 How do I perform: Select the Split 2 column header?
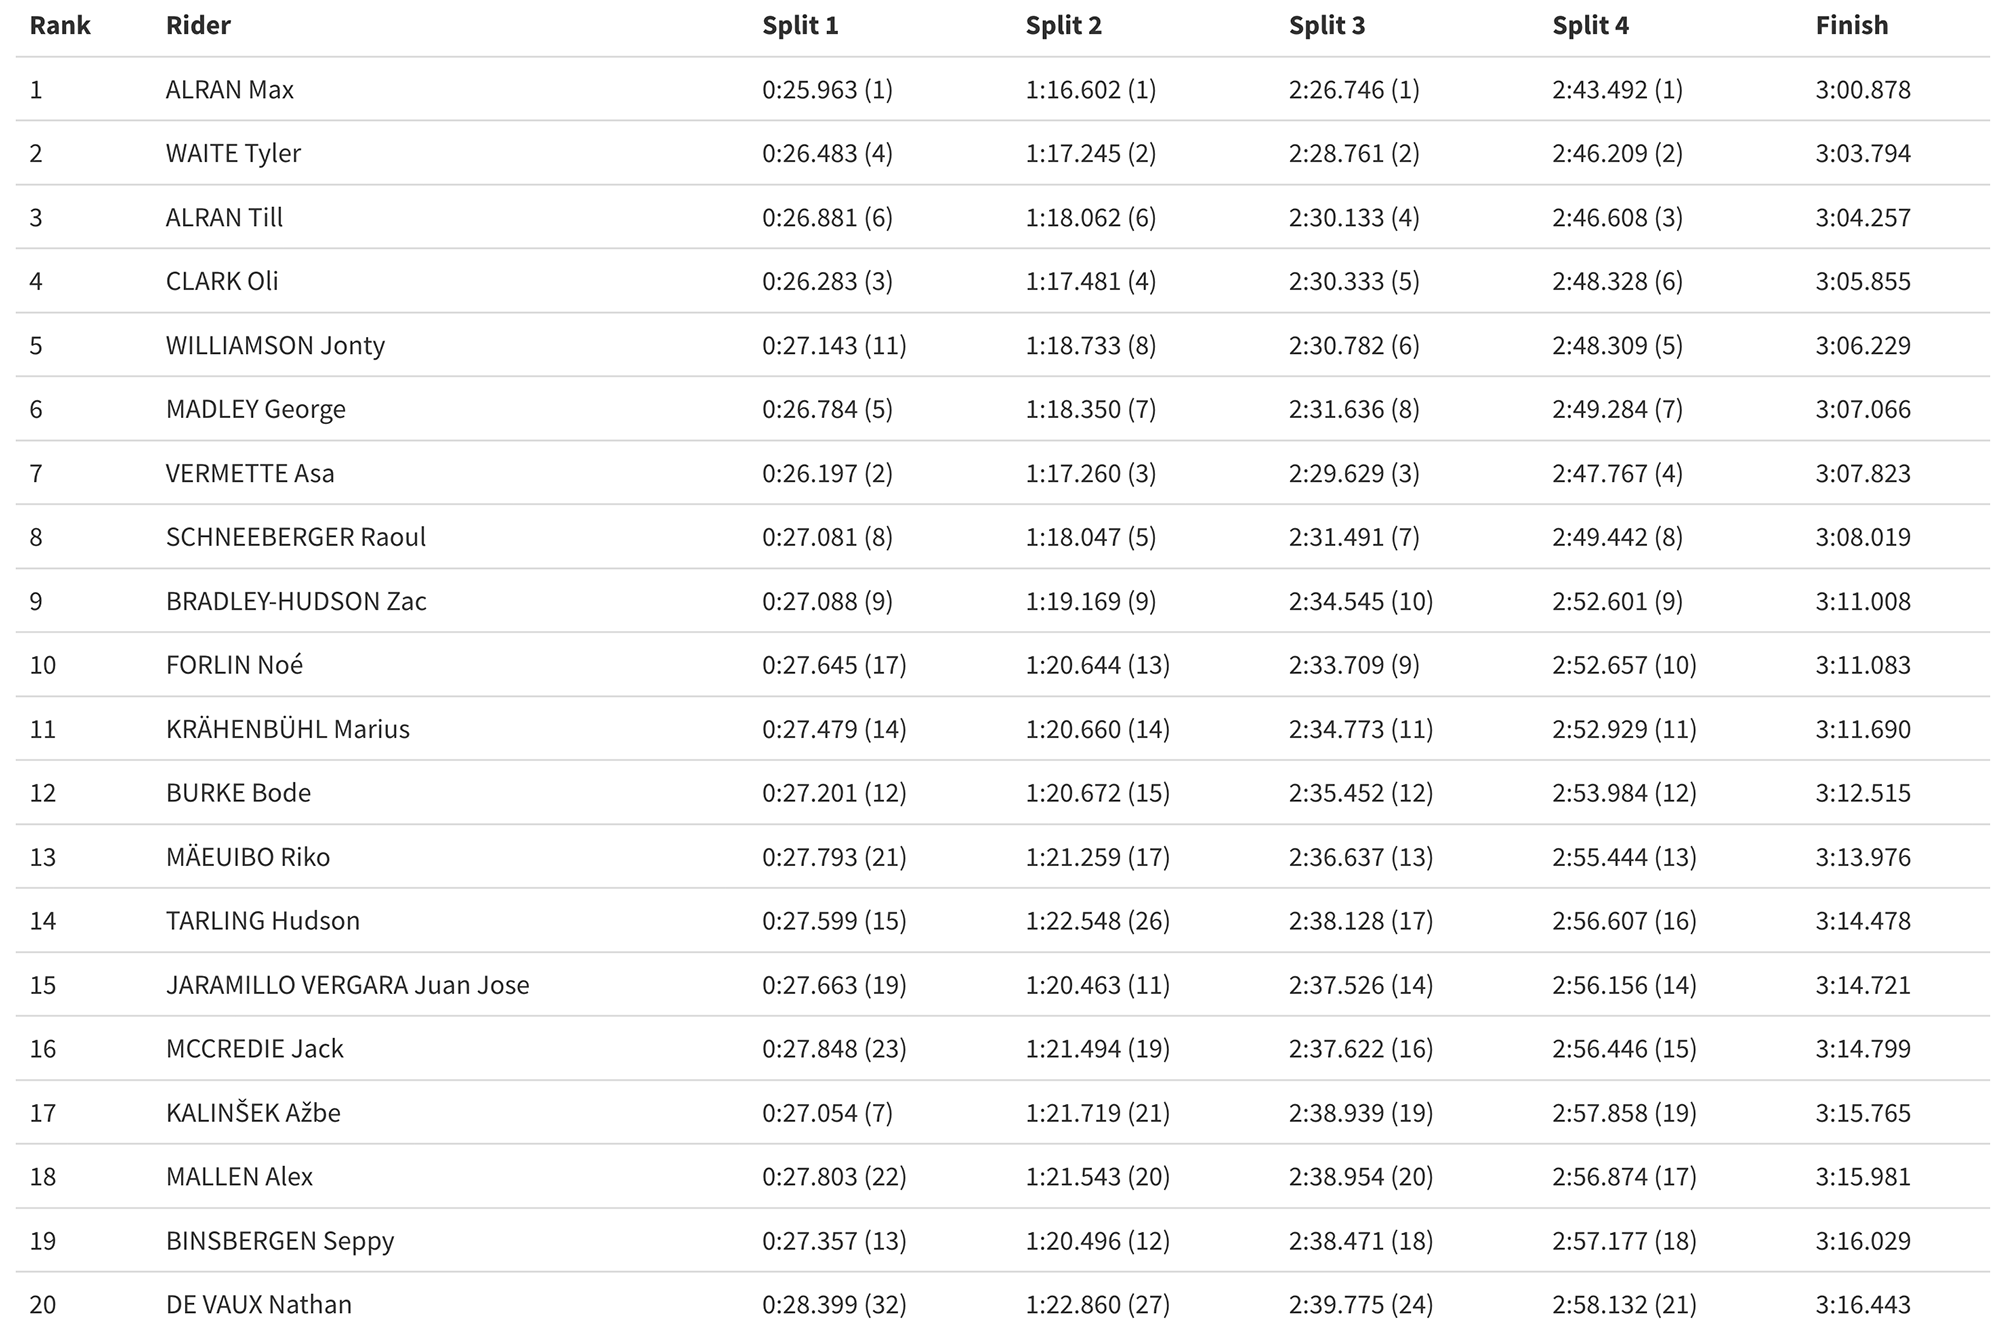(x=1063, y=25)
